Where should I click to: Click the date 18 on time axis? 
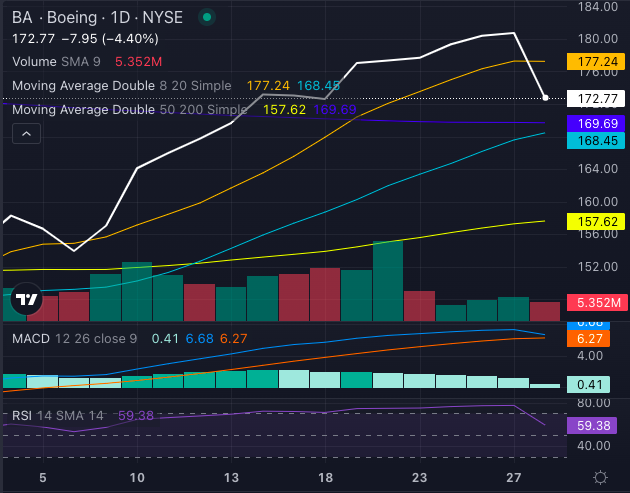pos(325,477)
